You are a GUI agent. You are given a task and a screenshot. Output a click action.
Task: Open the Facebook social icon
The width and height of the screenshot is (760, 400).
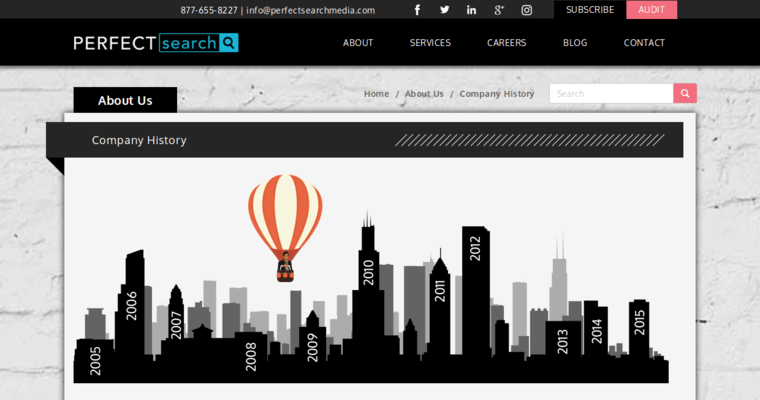417,10
